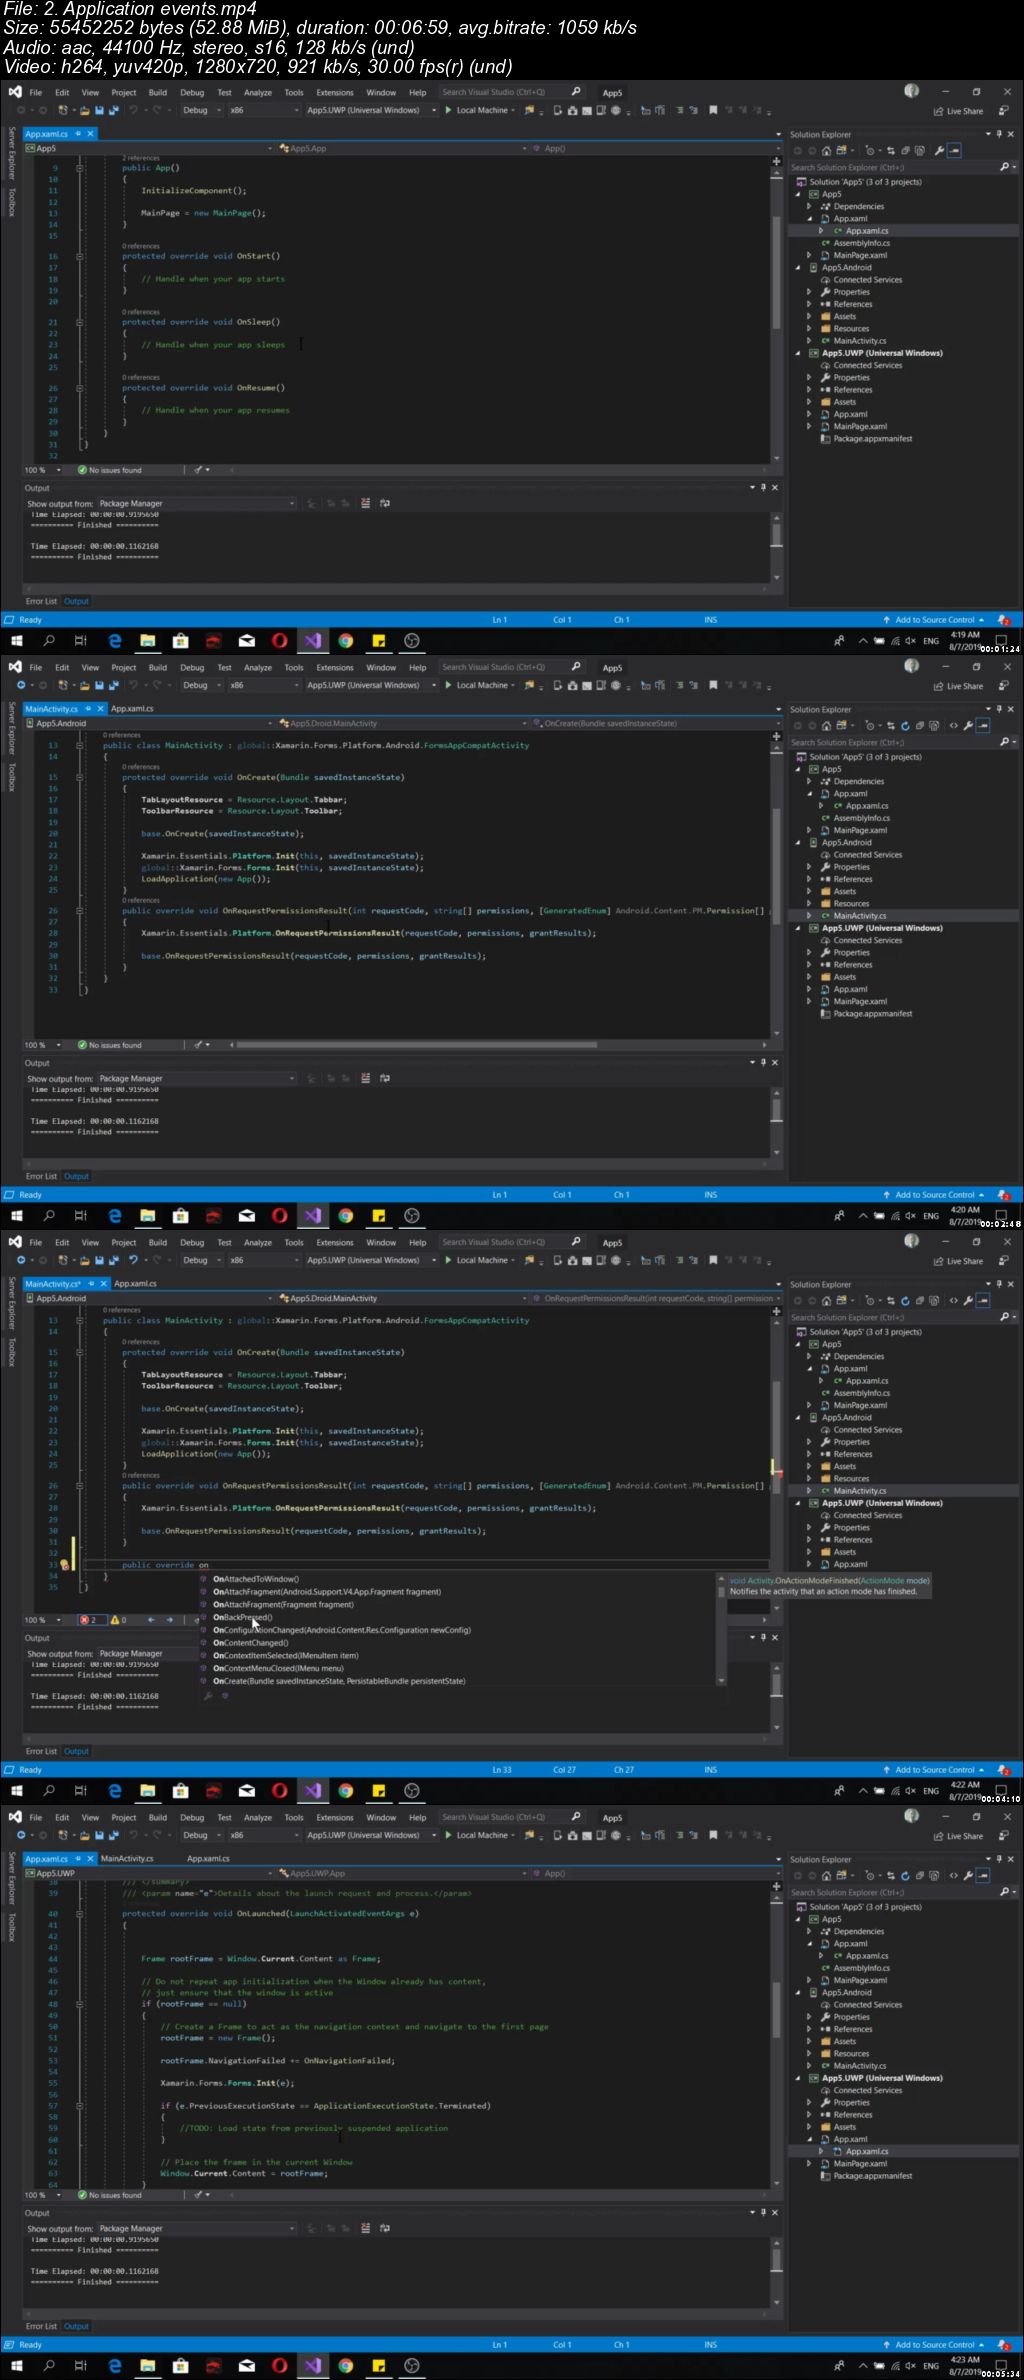Collapse App5.Android project node in 00:01:24 frame
This screenshot has width=1024, height=2380.
tap(799, 268)
